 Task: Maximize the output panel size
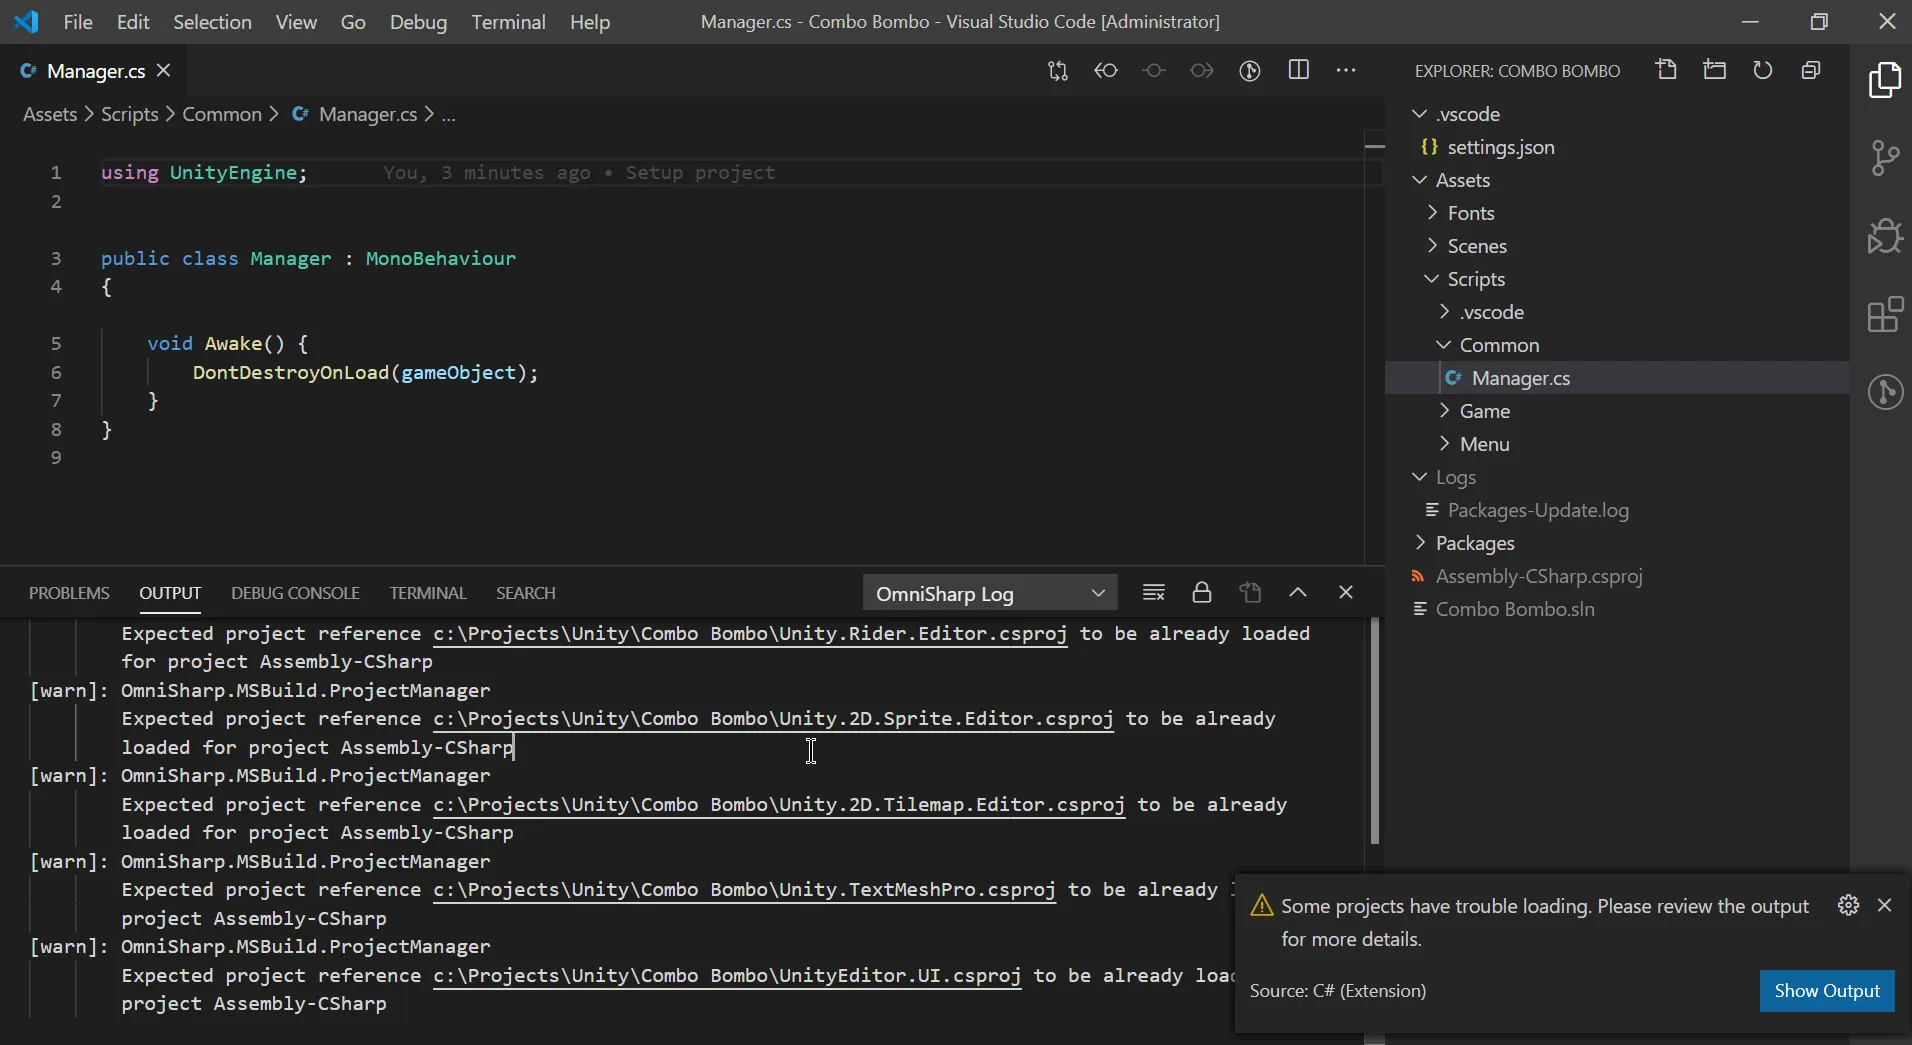click(1297, 593)
